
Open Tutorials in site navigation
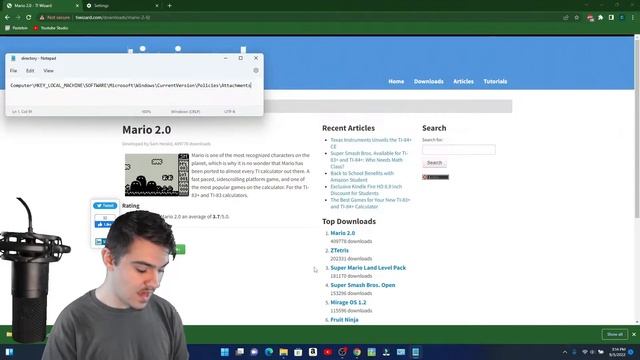click(495, 82)
